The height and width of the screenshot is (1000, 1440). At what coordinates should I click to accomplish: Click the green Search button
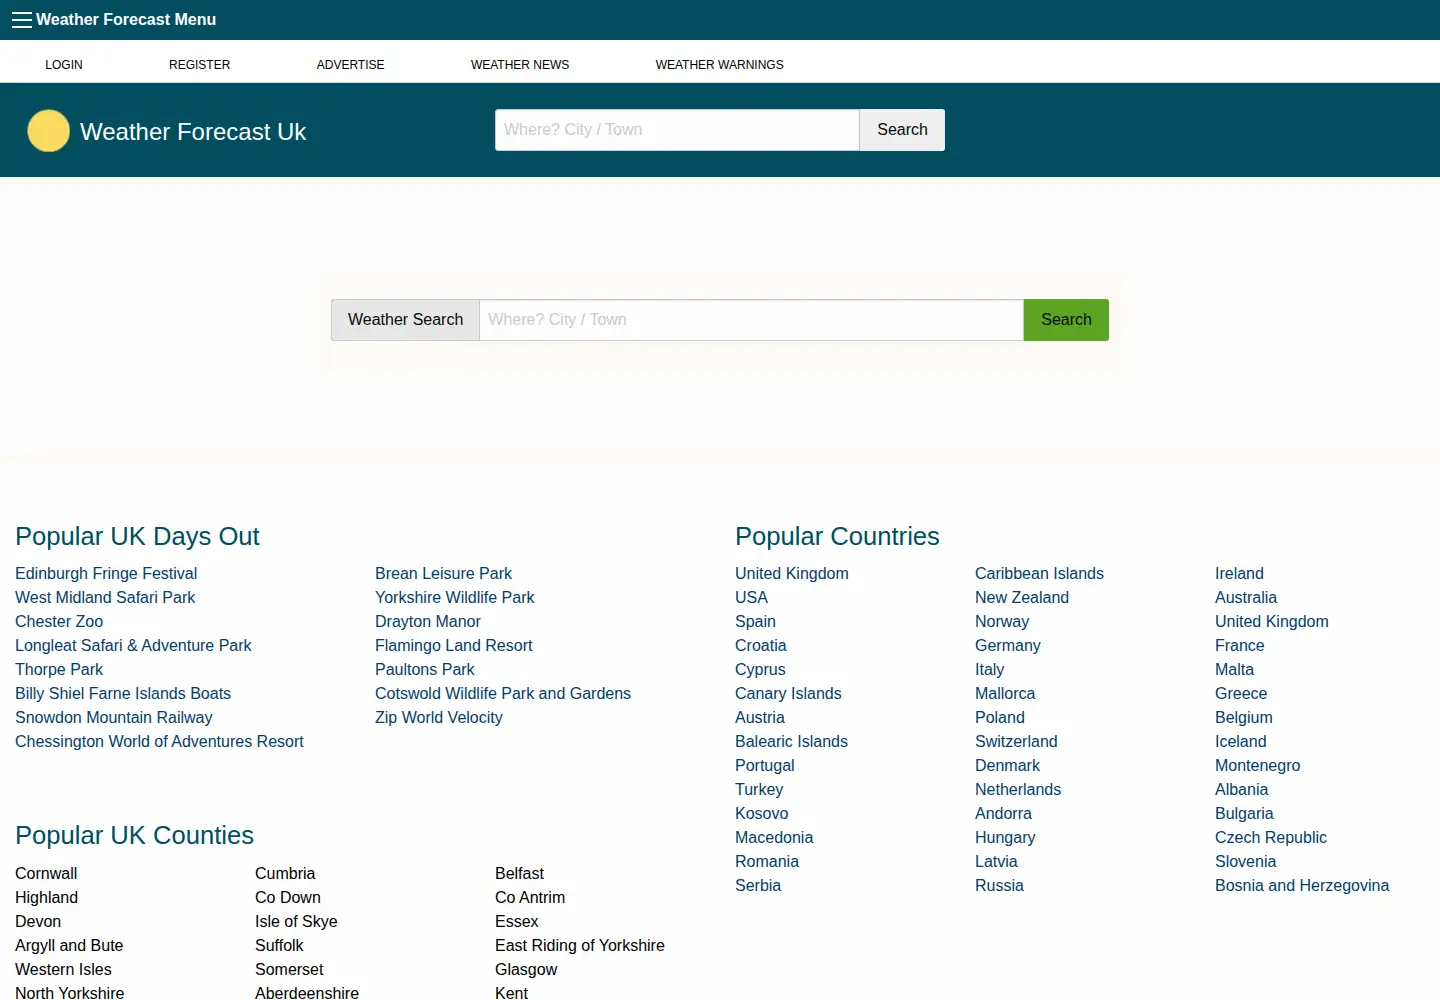click(1066, 320)
